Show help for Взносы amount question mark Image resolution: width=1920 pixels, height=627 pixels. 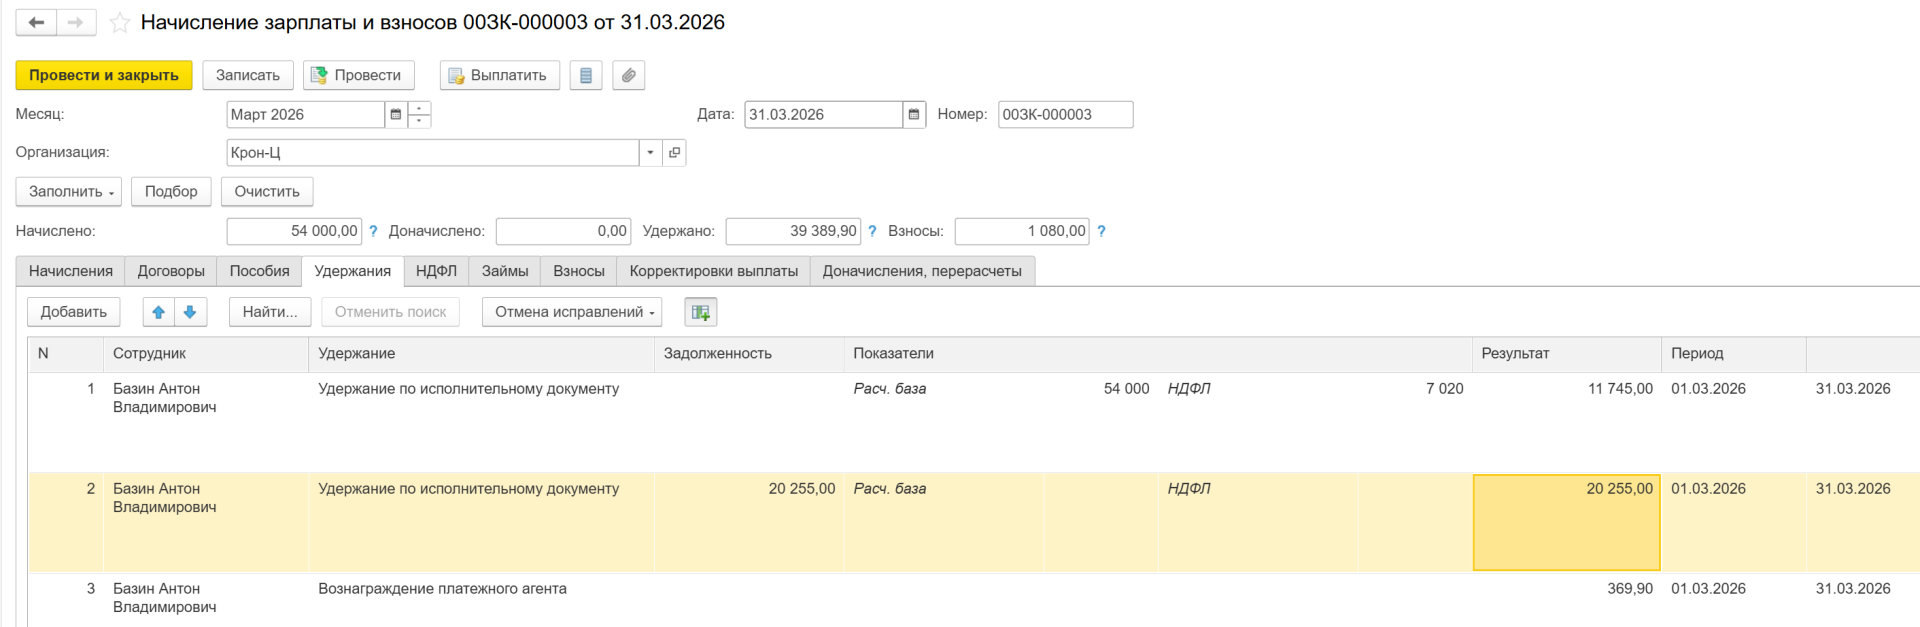point(1101,231)
